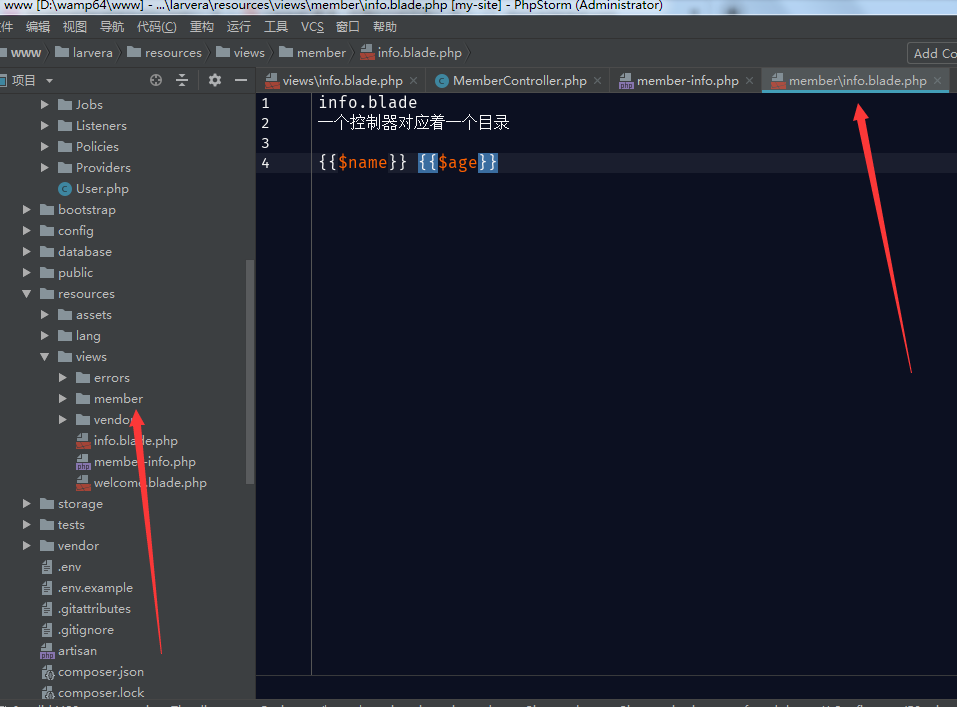Expand the config folder

pos(27,231)
